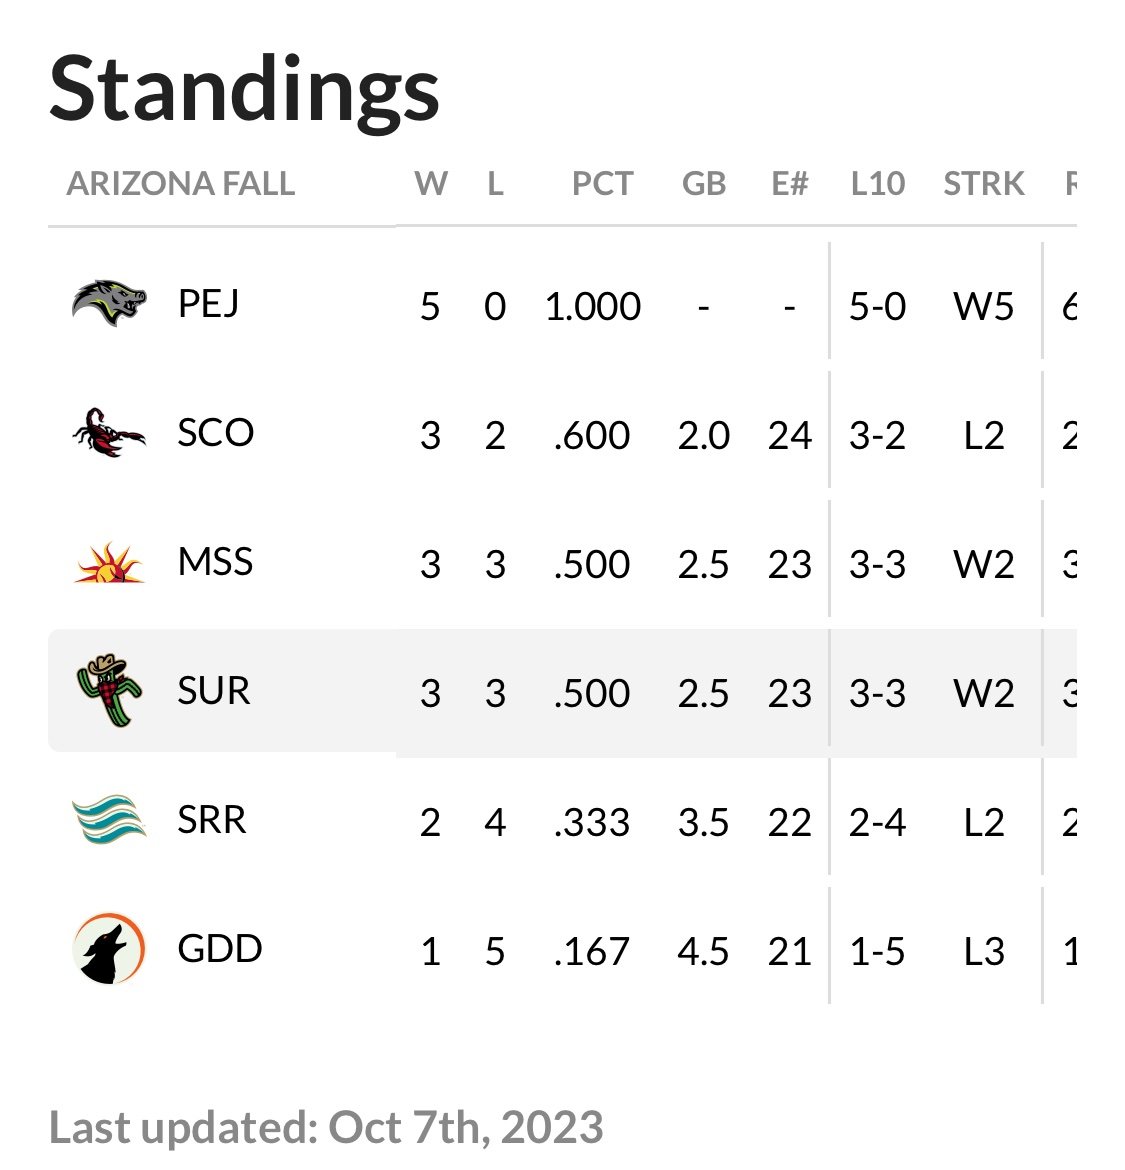Click the L10 column header
The height and width of the screenshot is (1170, 1125).
pos(877,184)
